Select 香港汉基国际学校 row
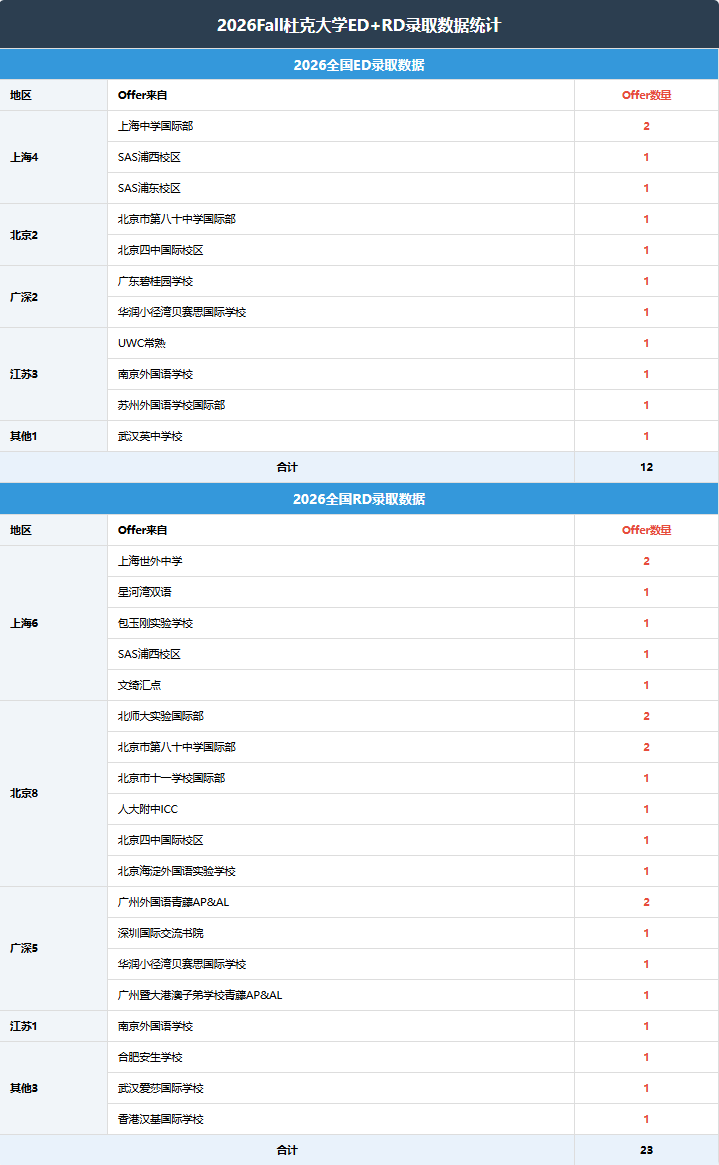Image resolution: width=719 pixels, height=1165 pixels. pos(160,1119)
